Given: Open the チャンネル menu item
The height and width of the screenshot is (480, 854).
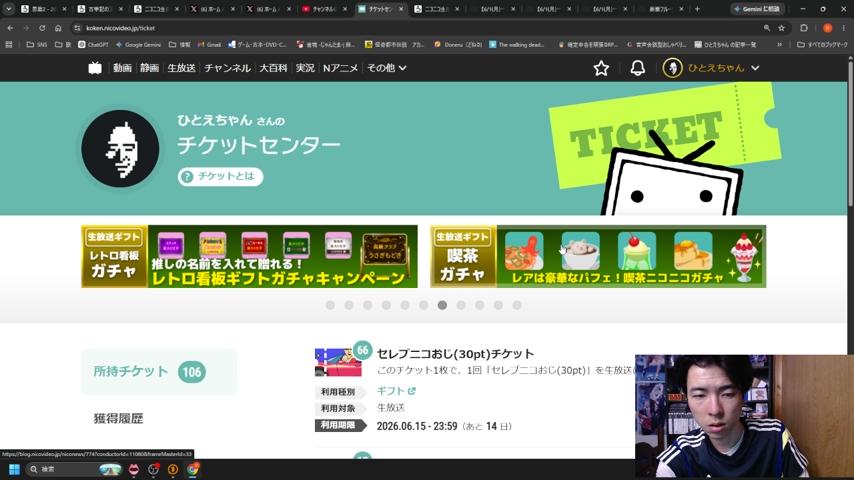Looking at the screenshot, I should click(x=227, y=68).
